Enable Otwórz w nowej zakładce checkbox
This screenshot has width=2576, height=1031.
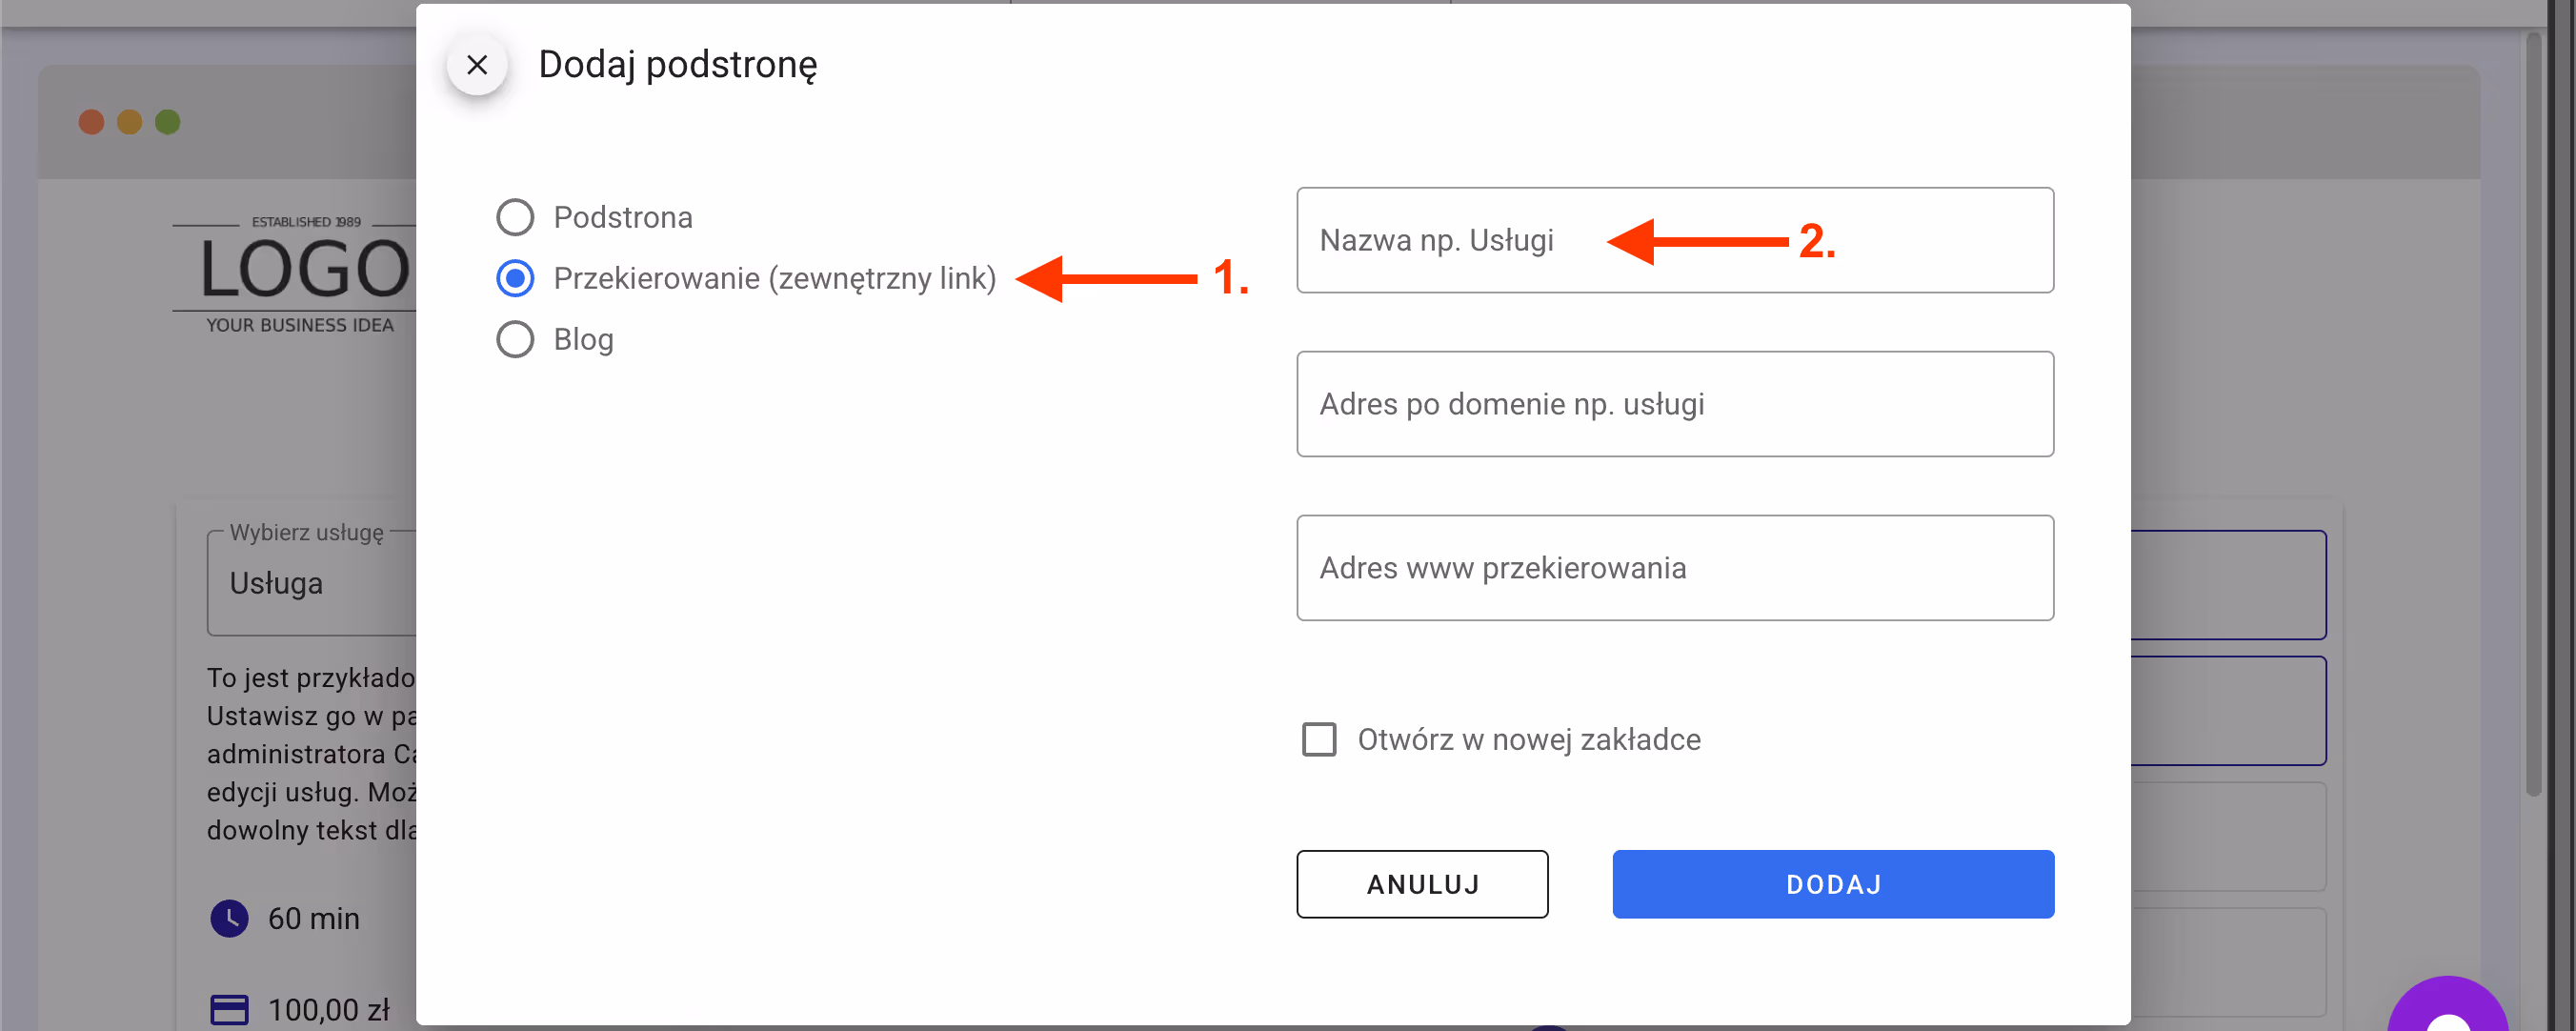pos(1318,739)
